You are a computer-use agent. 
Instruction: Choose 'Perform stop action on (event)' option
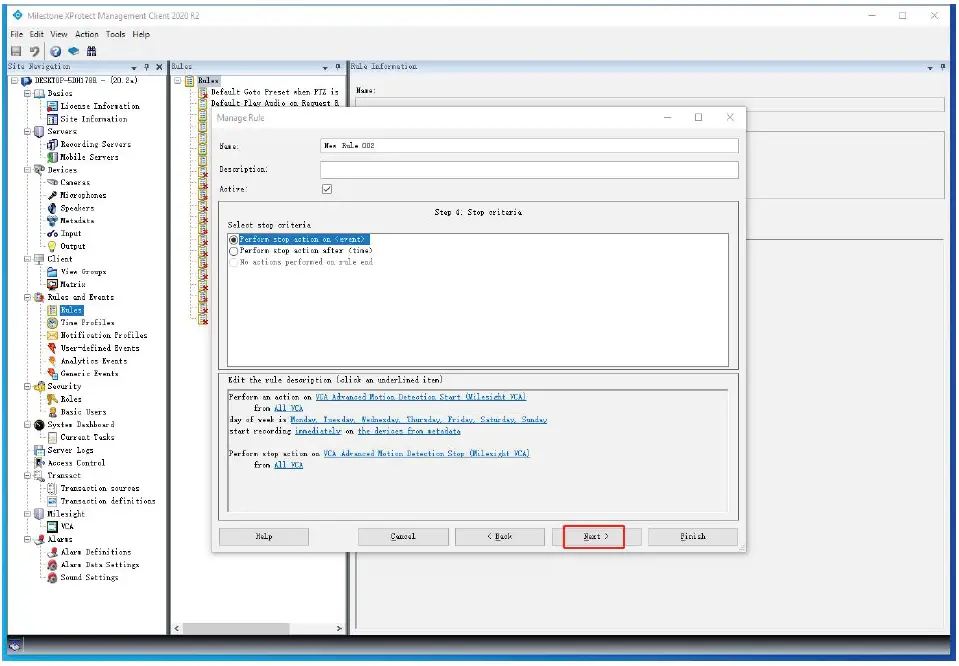pyautogui.click(x=235, y=239)
